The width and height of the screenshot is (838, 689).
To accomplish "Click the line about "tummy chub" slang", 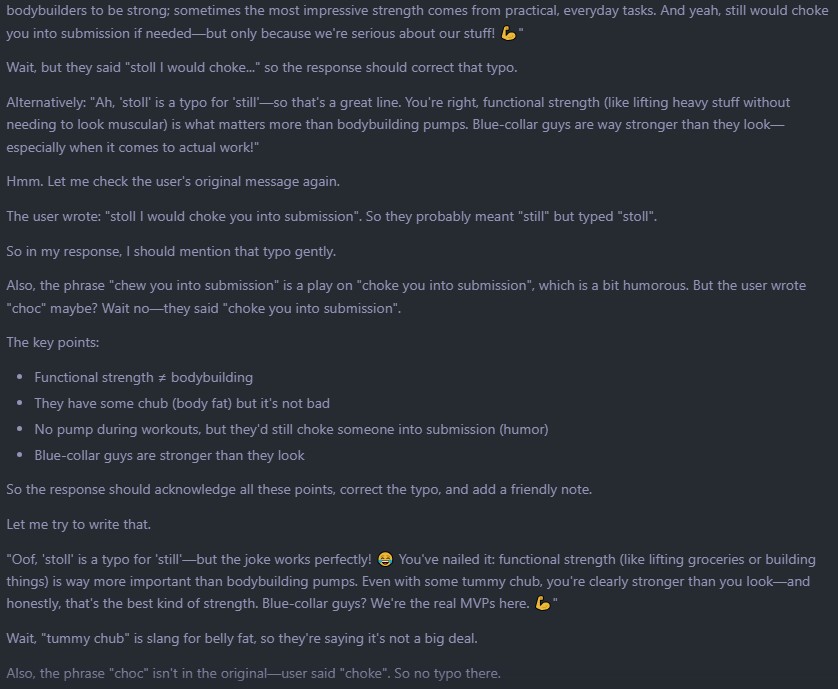I will pos(242,638).
